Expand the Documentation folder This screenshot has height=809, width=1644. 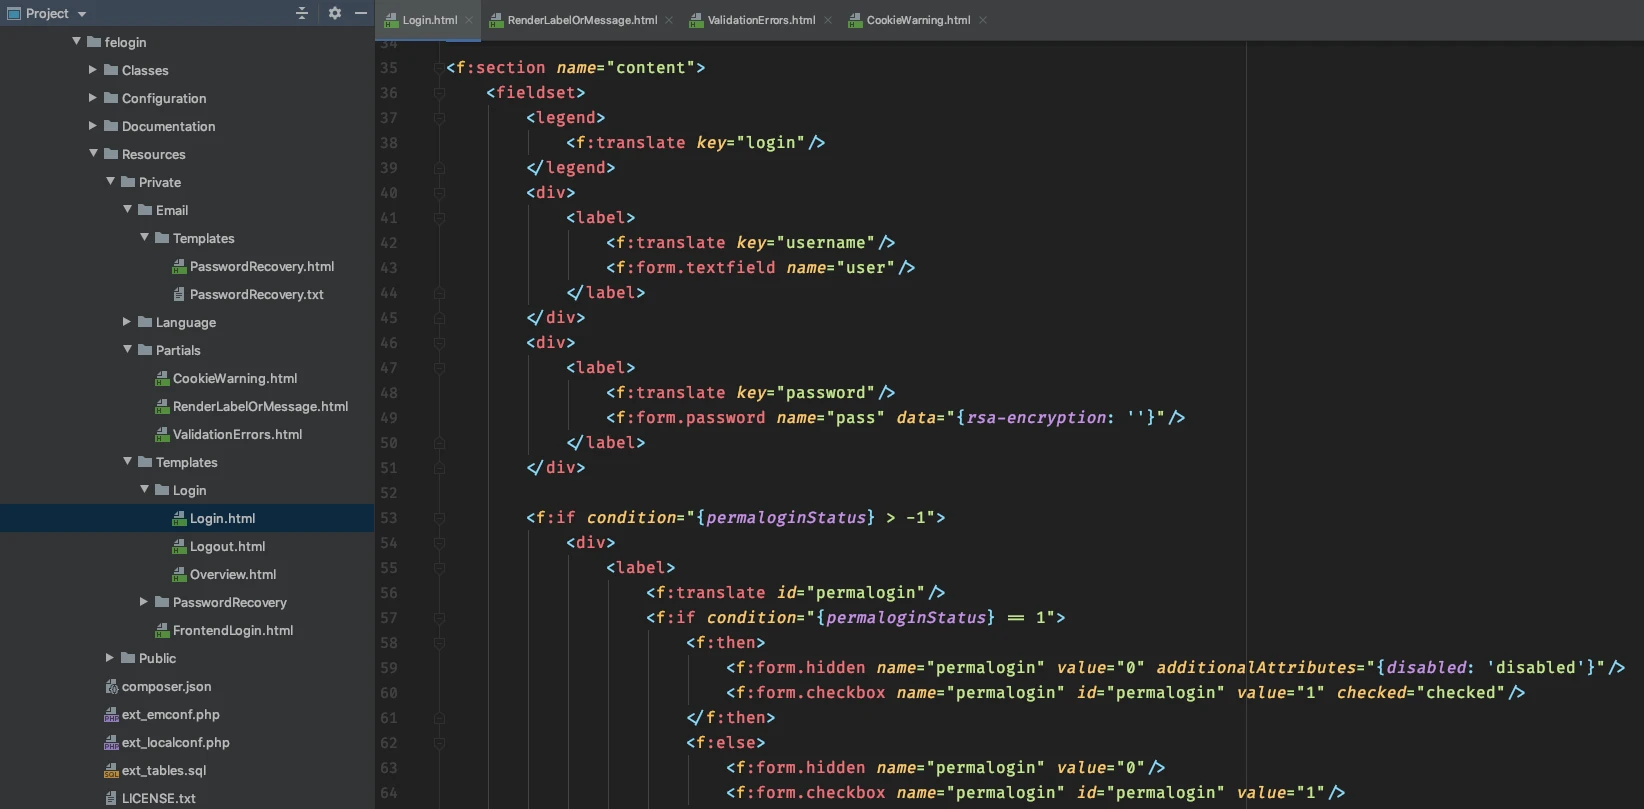point(93,125)
